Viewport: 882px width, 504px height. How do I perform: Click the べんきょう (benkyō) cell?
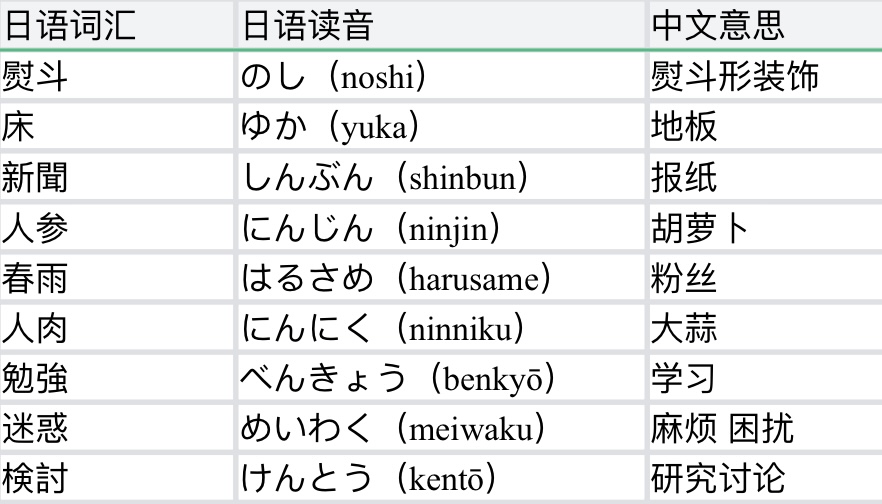coord(399,379)
